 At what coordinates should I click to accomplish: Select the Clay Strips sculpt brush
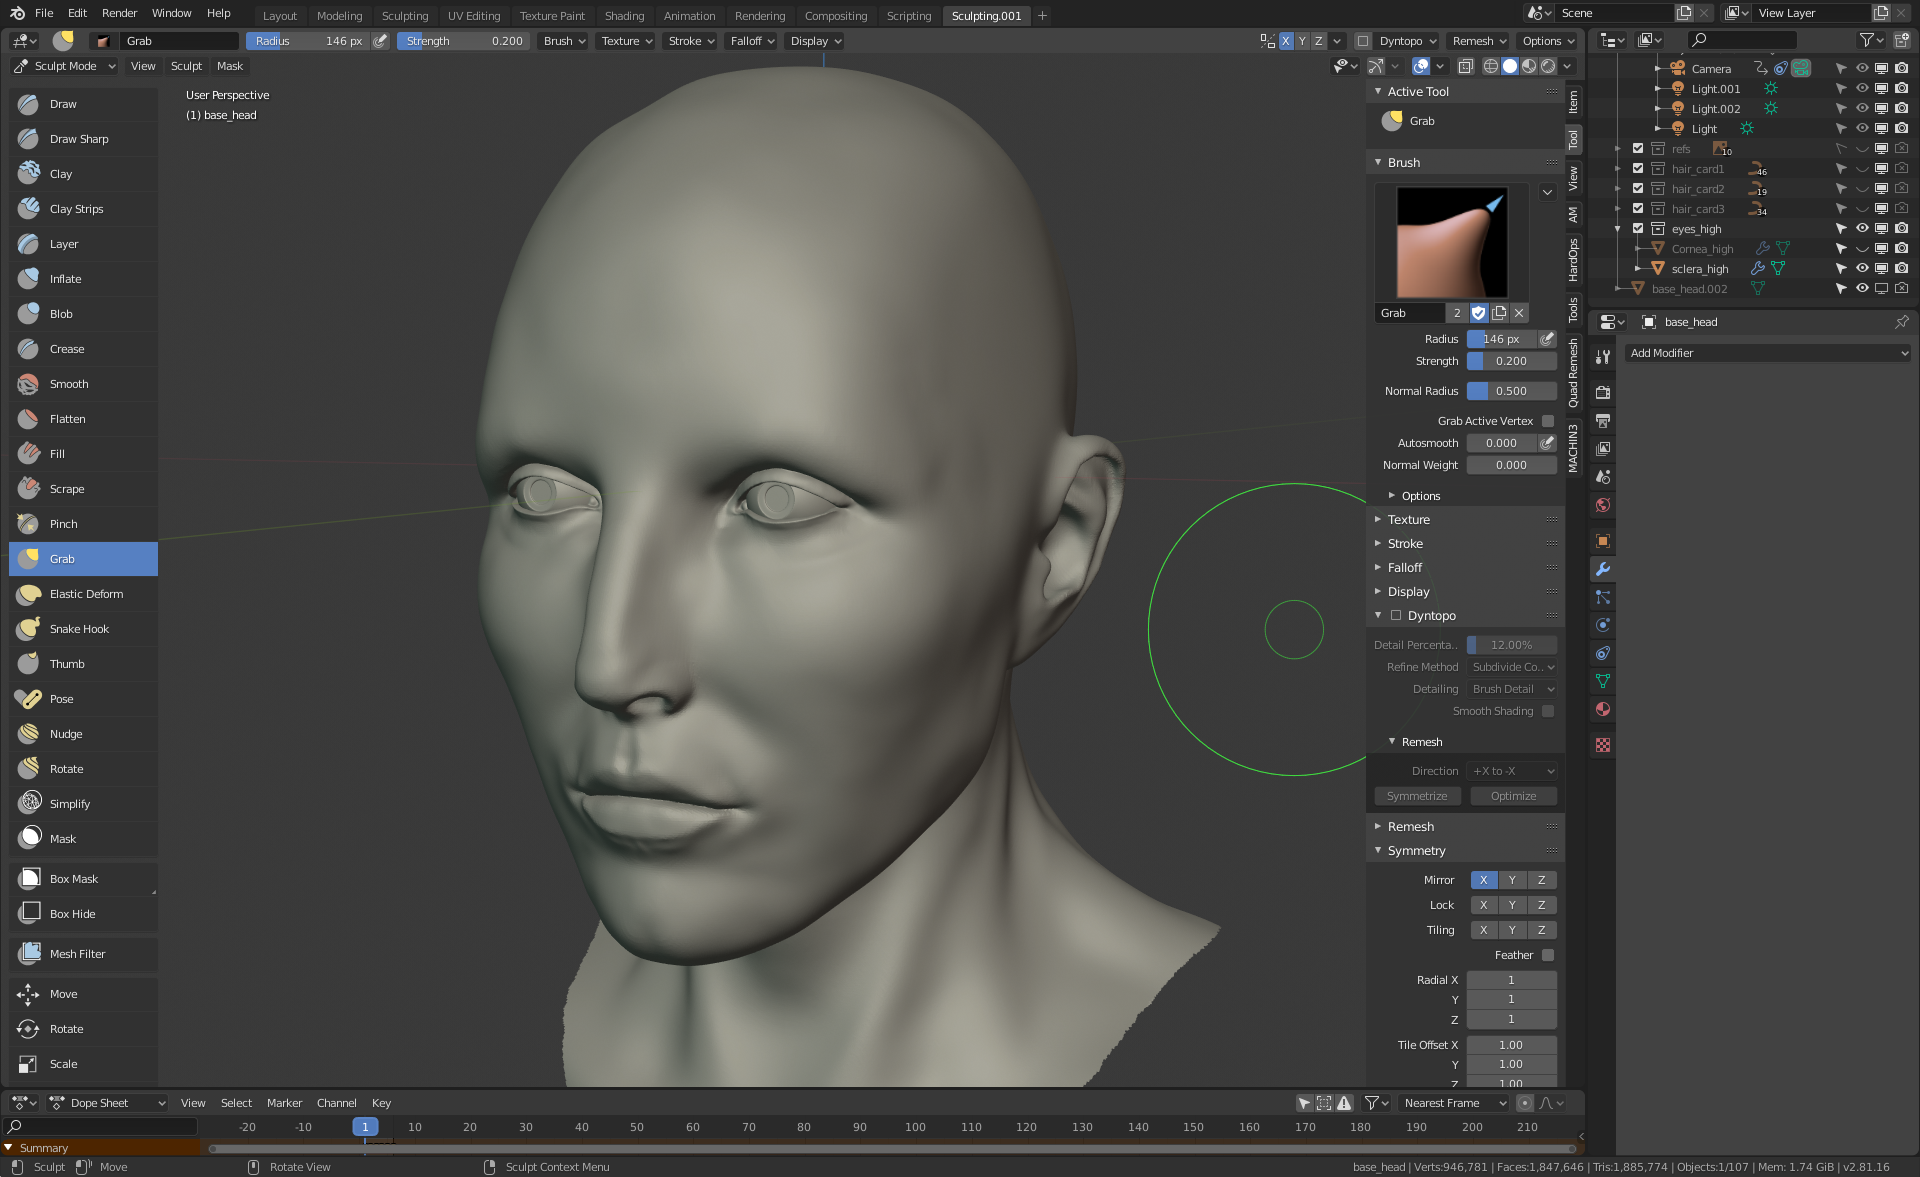coord(76,209)
